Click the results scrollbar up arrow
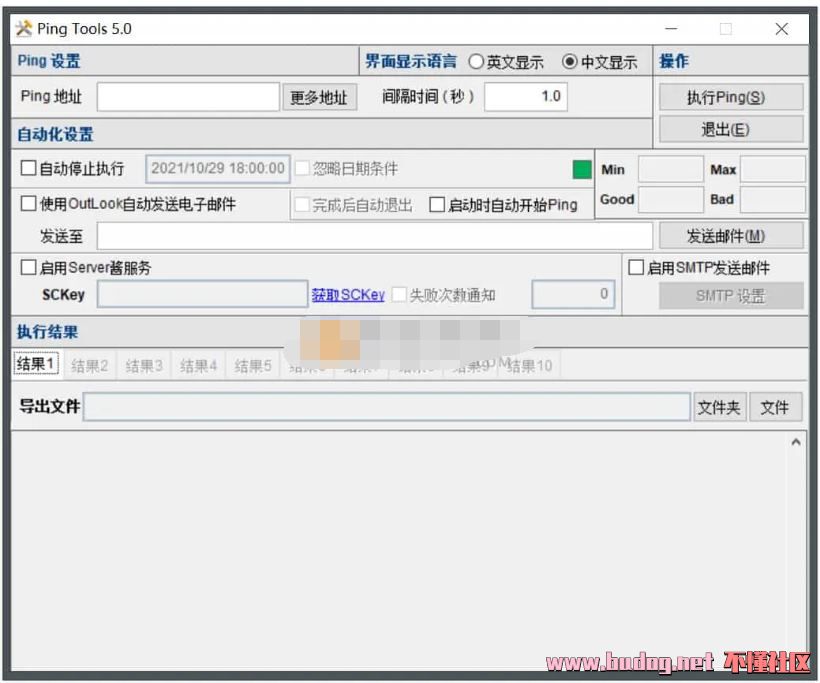 (796, 441)
